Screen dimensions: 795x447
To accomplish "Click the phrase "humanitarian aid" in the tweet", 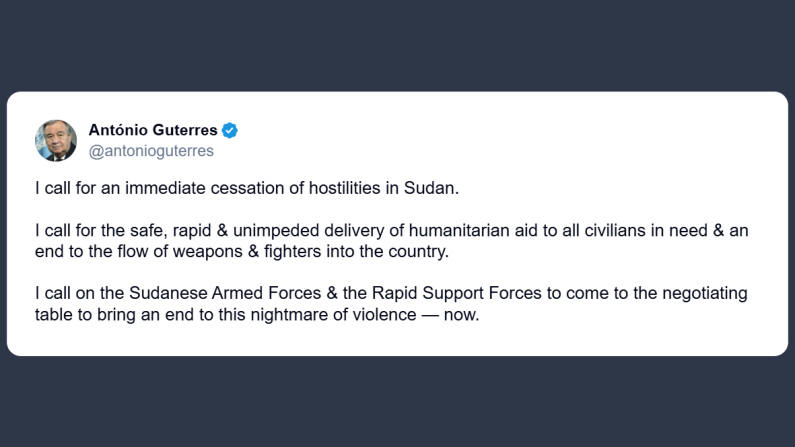I will tap(487, 231).
